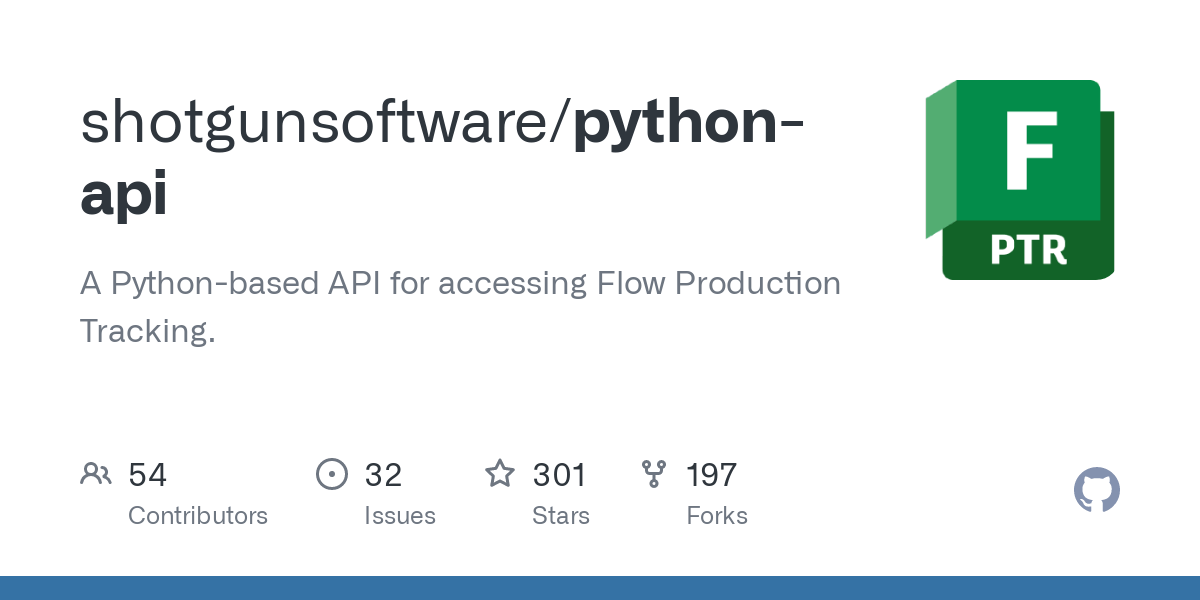Click the GitHub Octocat logo
Image resolution: width=1200 pixels, height=600 pixels.
1096,491
